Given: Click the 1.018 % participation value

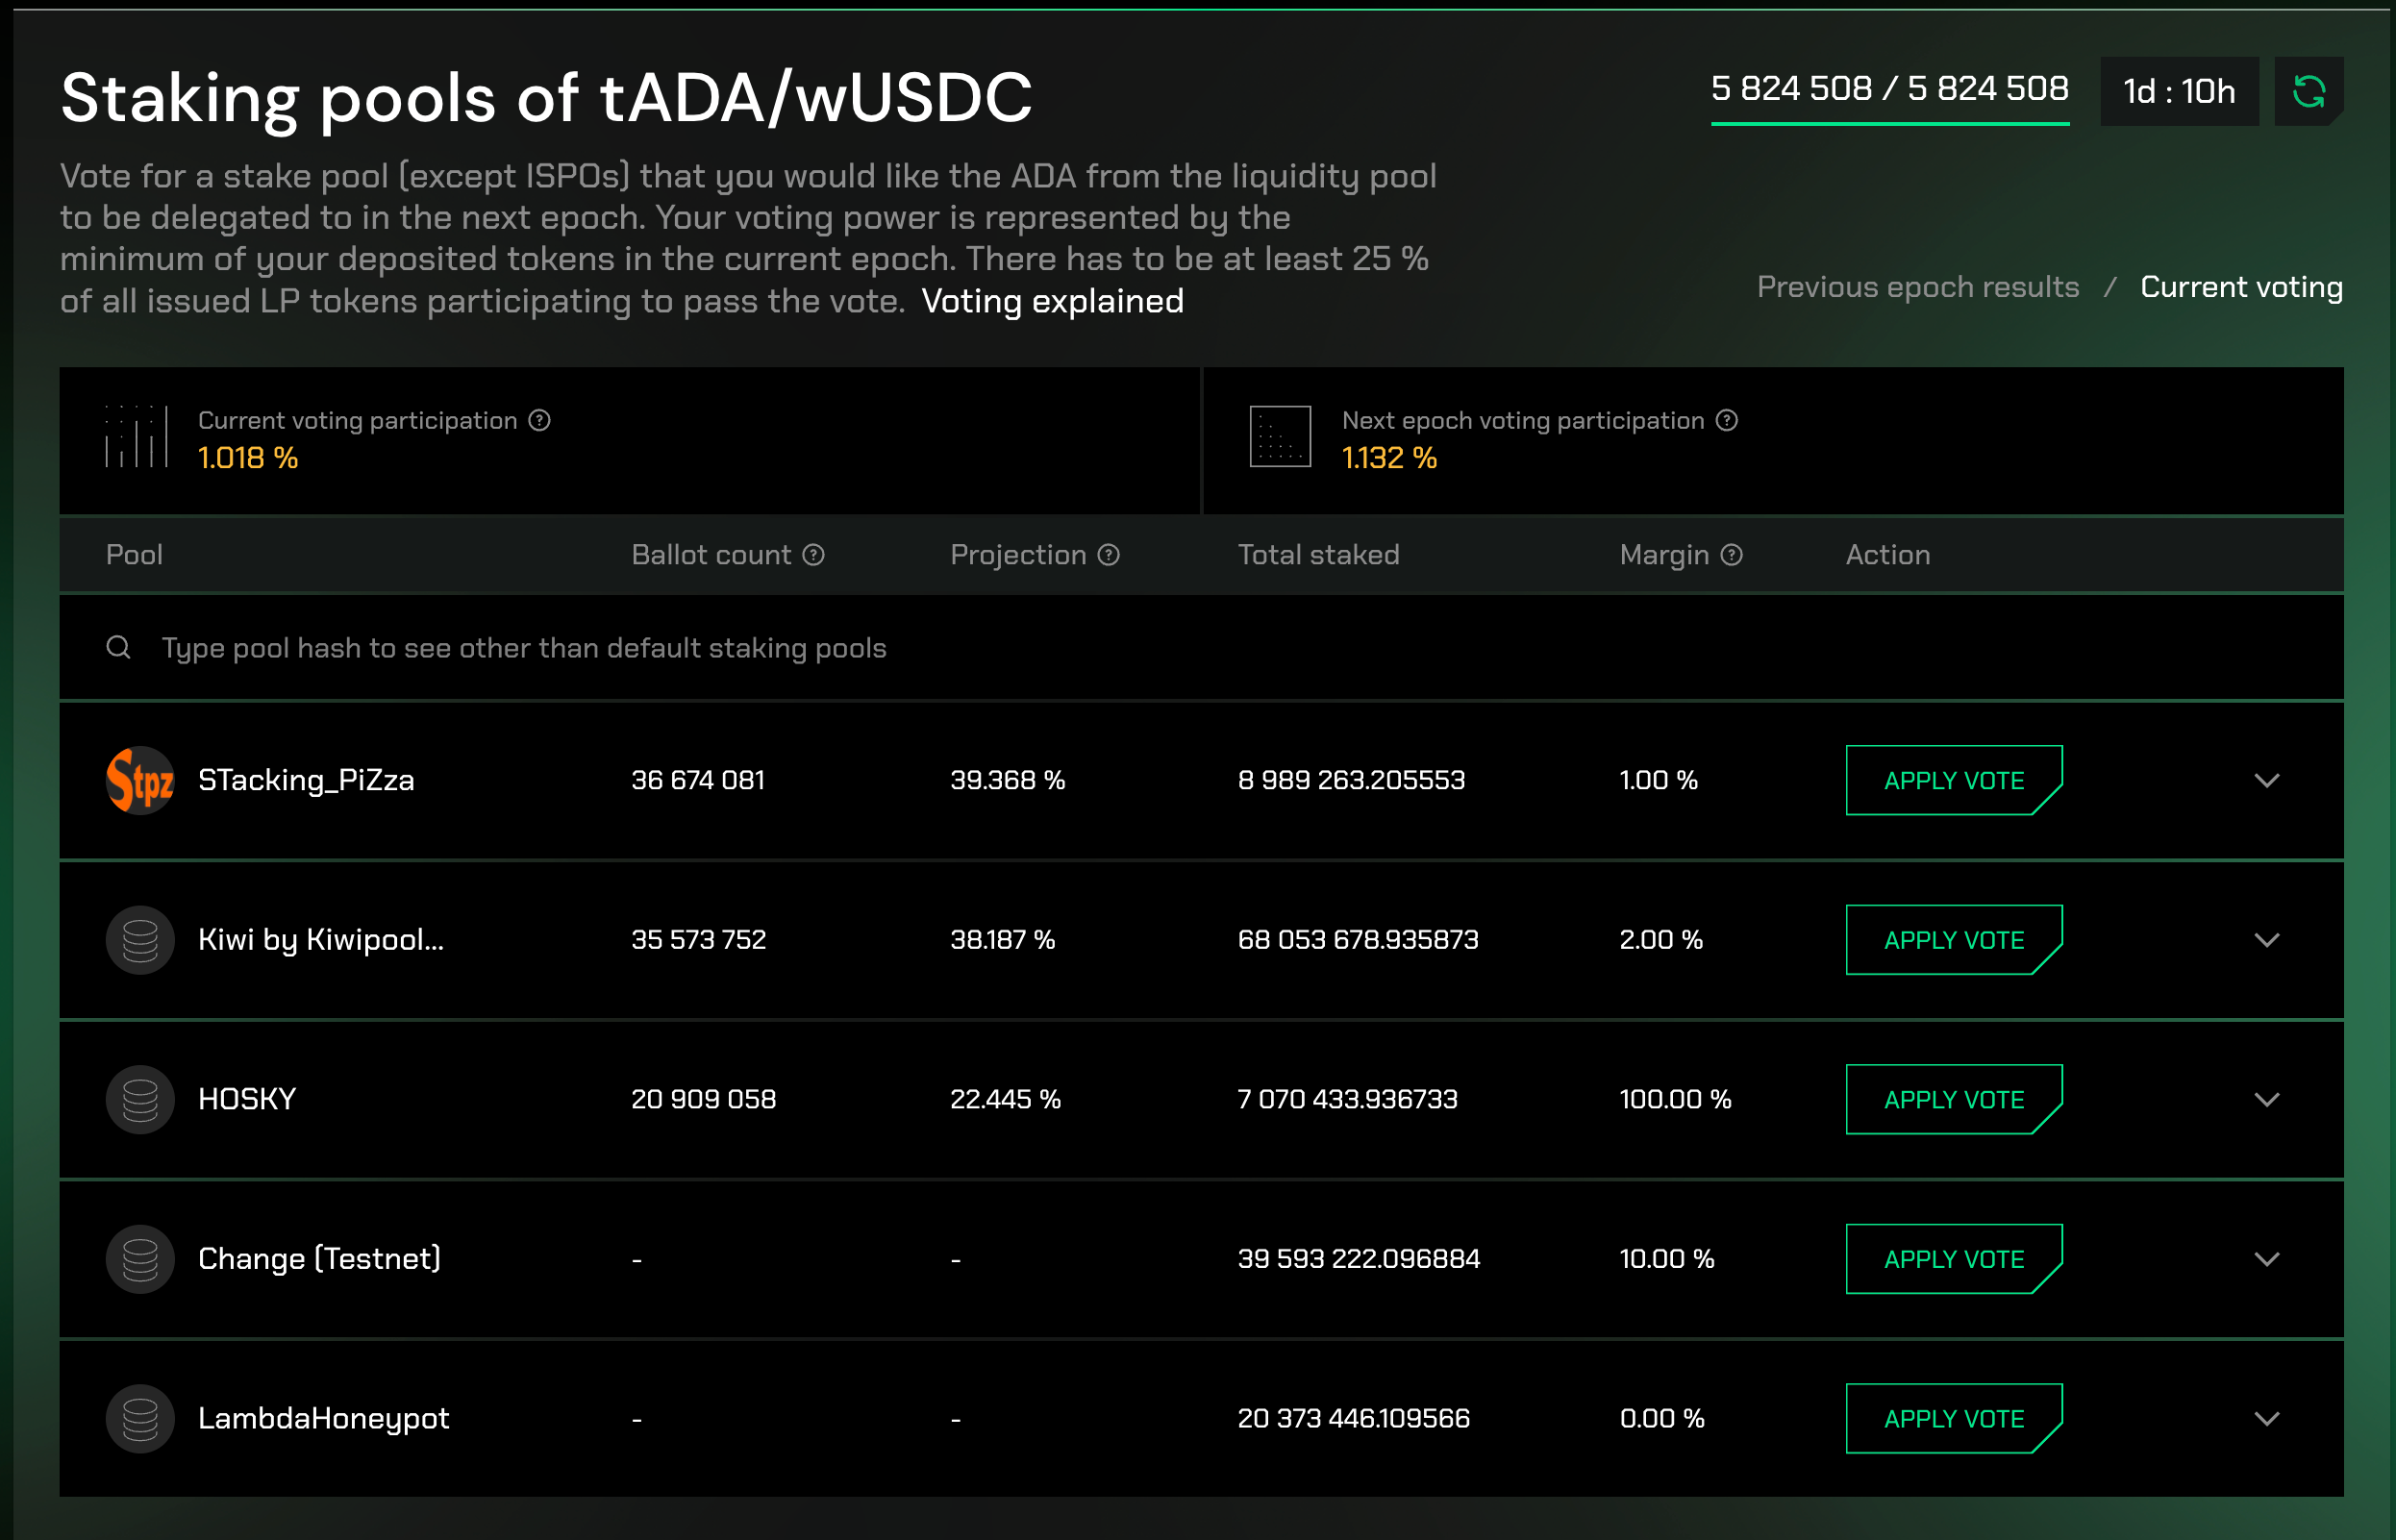Looking at the screenshot, I should point(248,458).
